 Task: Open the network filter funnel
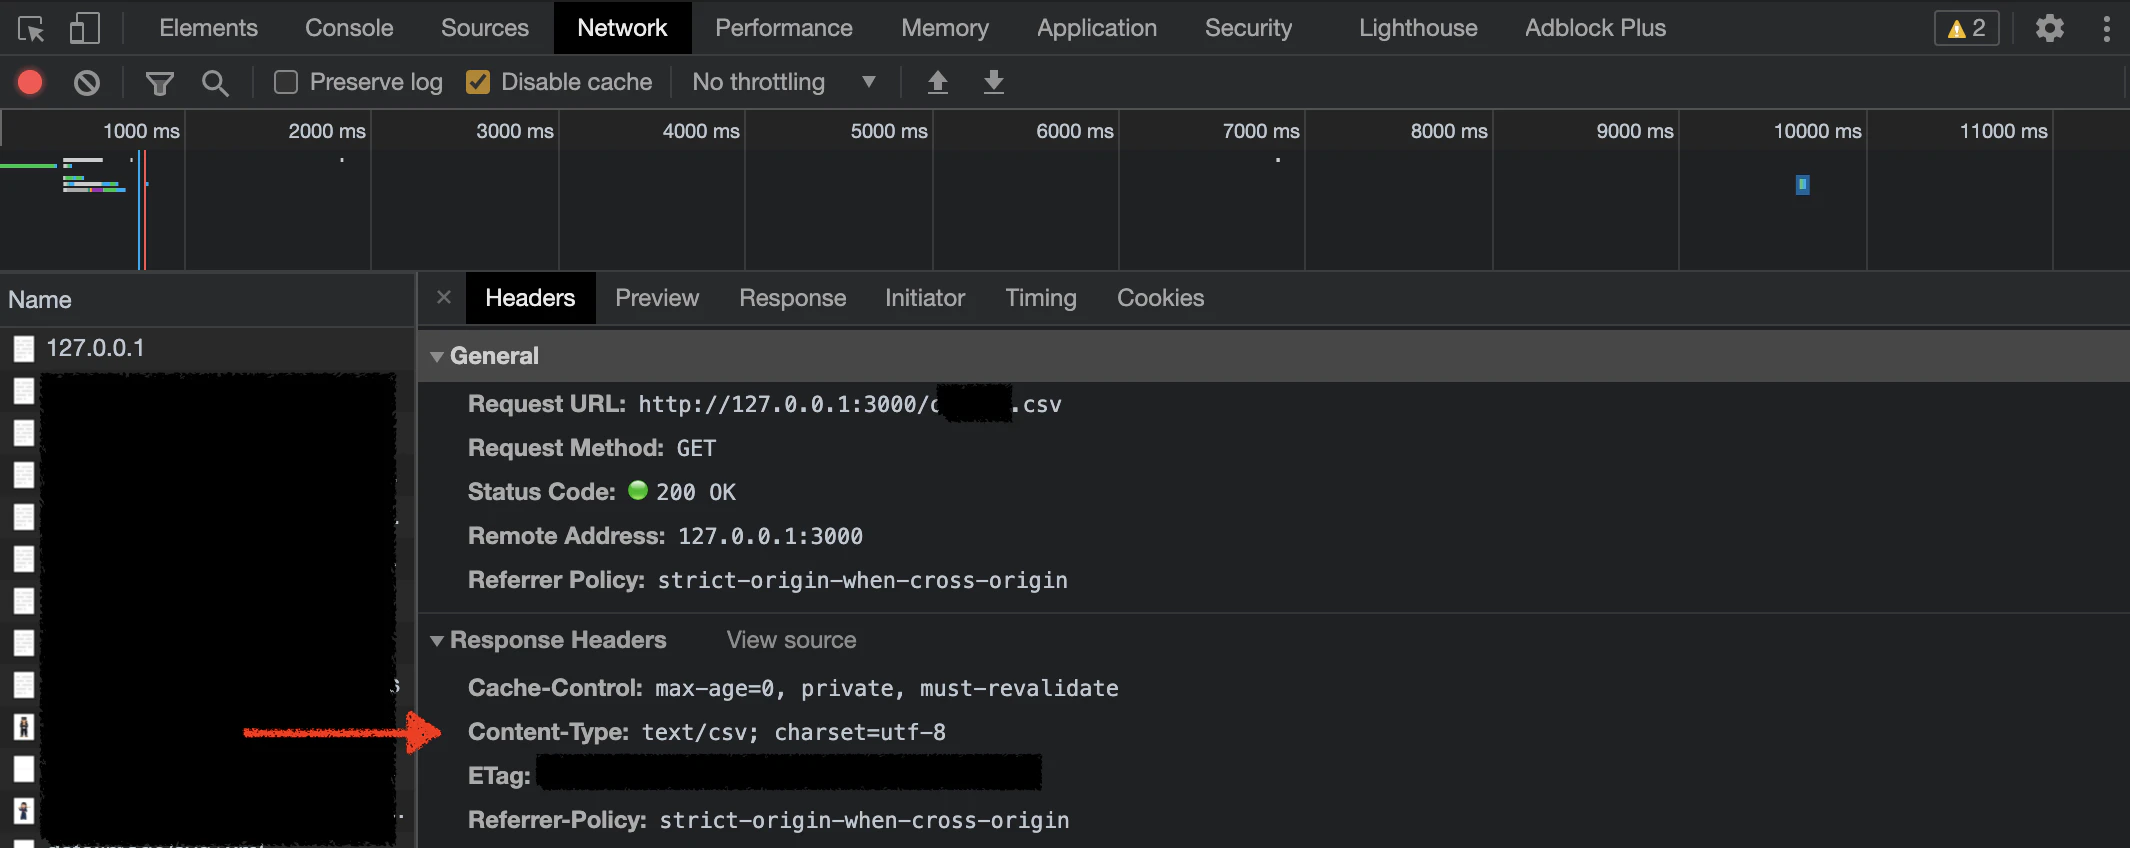coord(159,83)
